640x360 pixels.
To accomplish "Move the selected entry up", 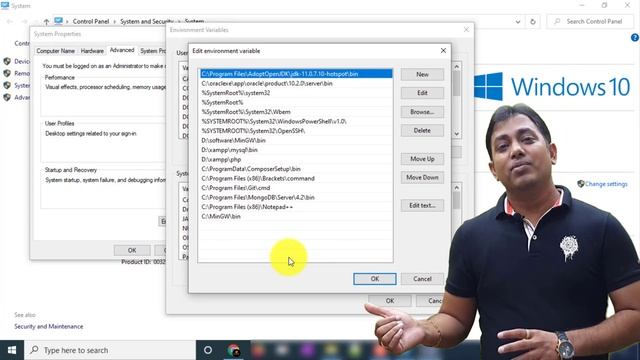I will pos(422,159).
